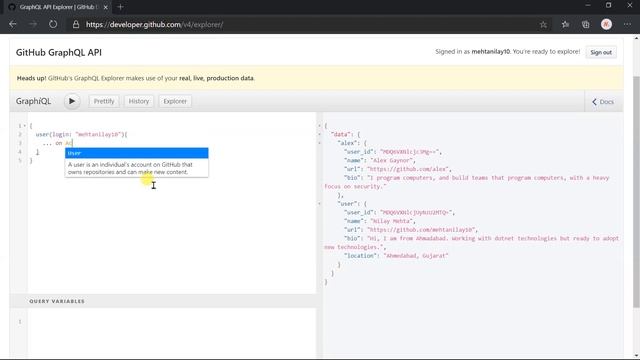
Task: Click the "Alex Gaynor" name value
Action: tap(392, 160)
